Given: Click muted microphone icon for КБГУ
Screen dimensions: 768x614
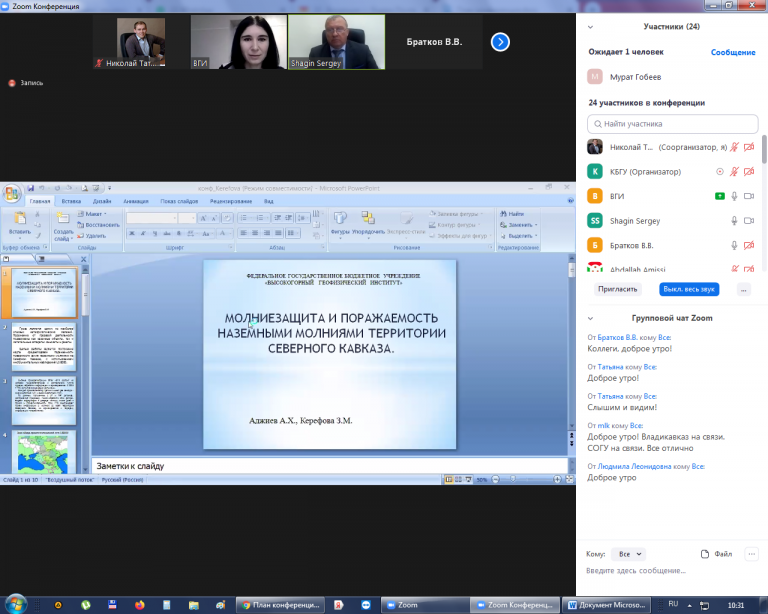Looking at the screenshot, I should (734, 171).
